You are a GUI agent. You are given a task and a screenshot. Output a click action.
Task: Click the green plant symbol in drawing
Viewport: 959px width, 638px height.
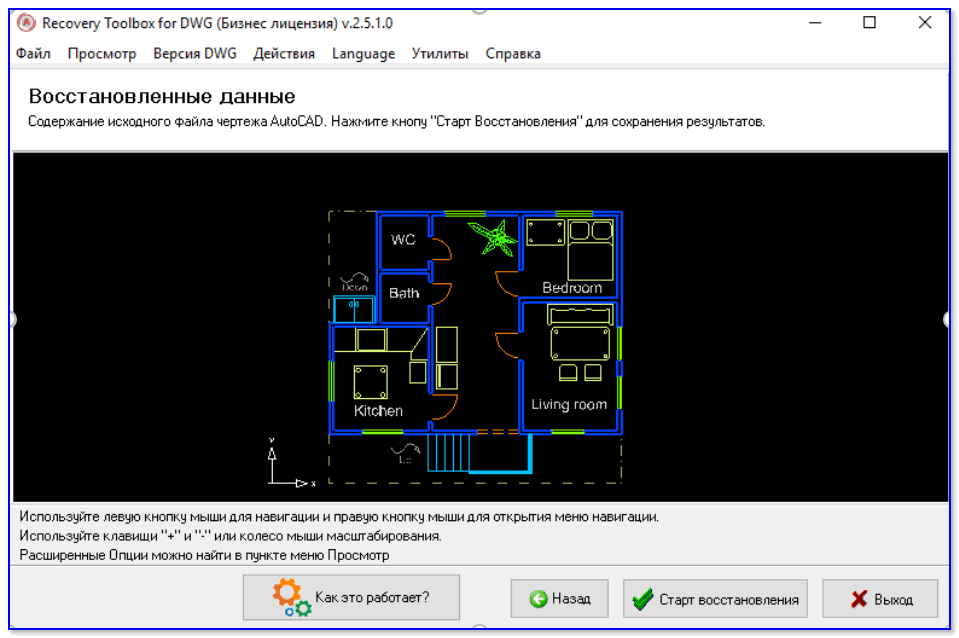tap(493, 237)
